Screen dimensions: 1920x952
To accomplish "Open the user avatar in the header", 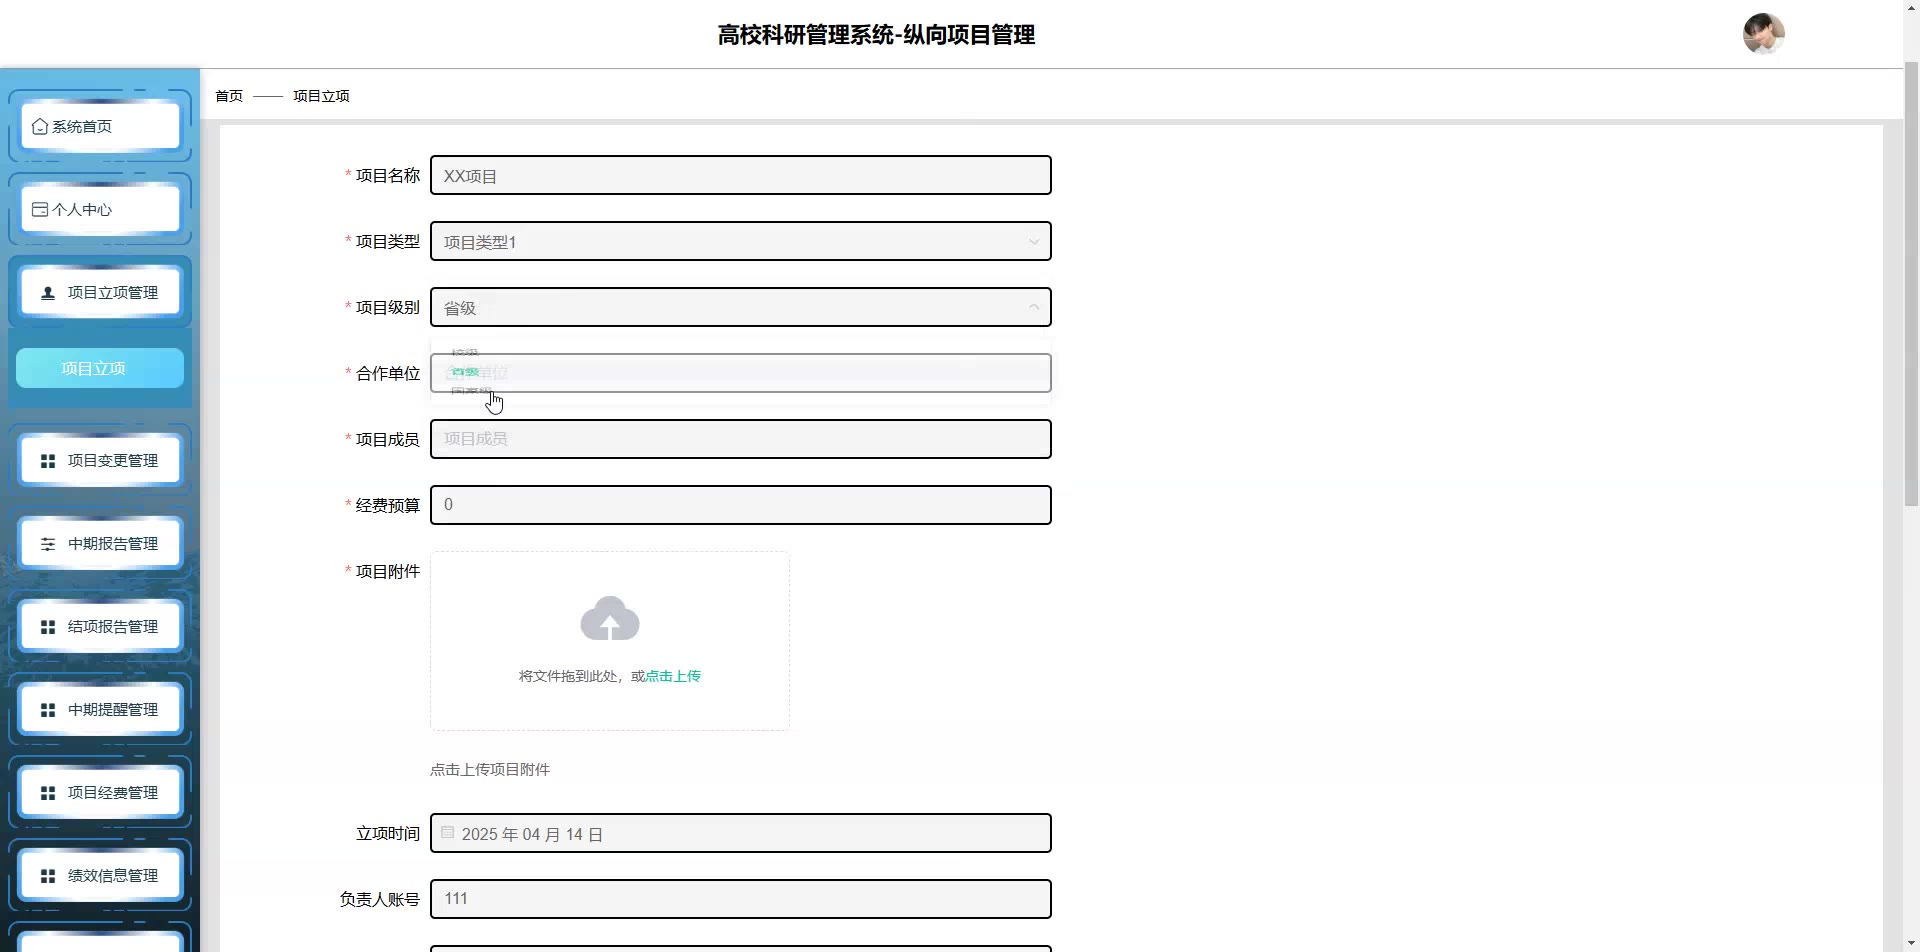I will (1764, 34).
